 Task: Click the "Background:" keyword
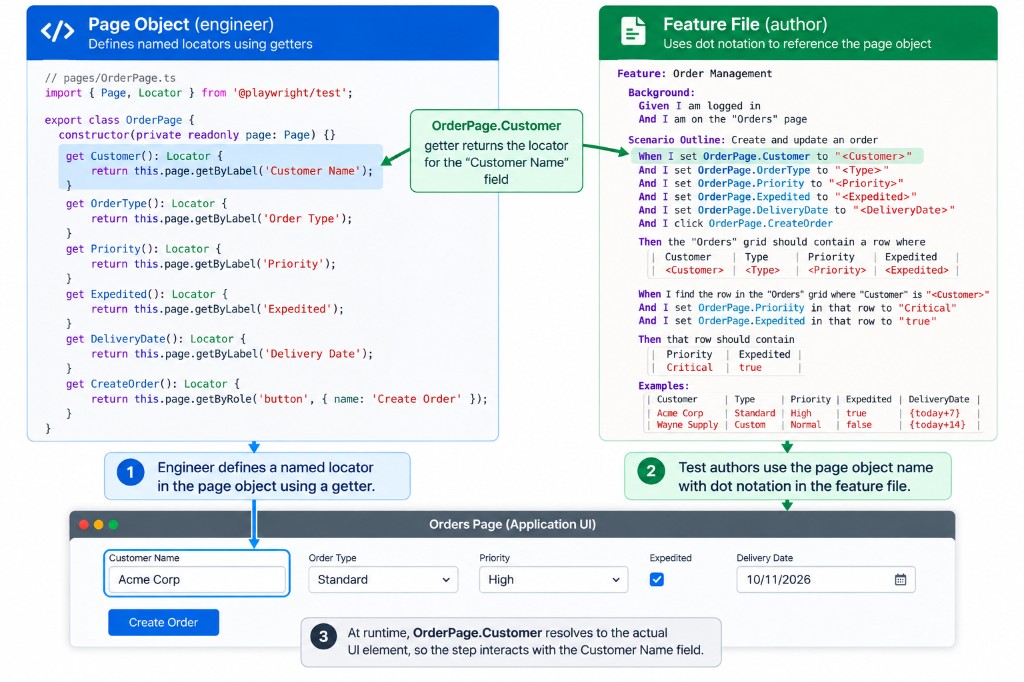(661, 93)
